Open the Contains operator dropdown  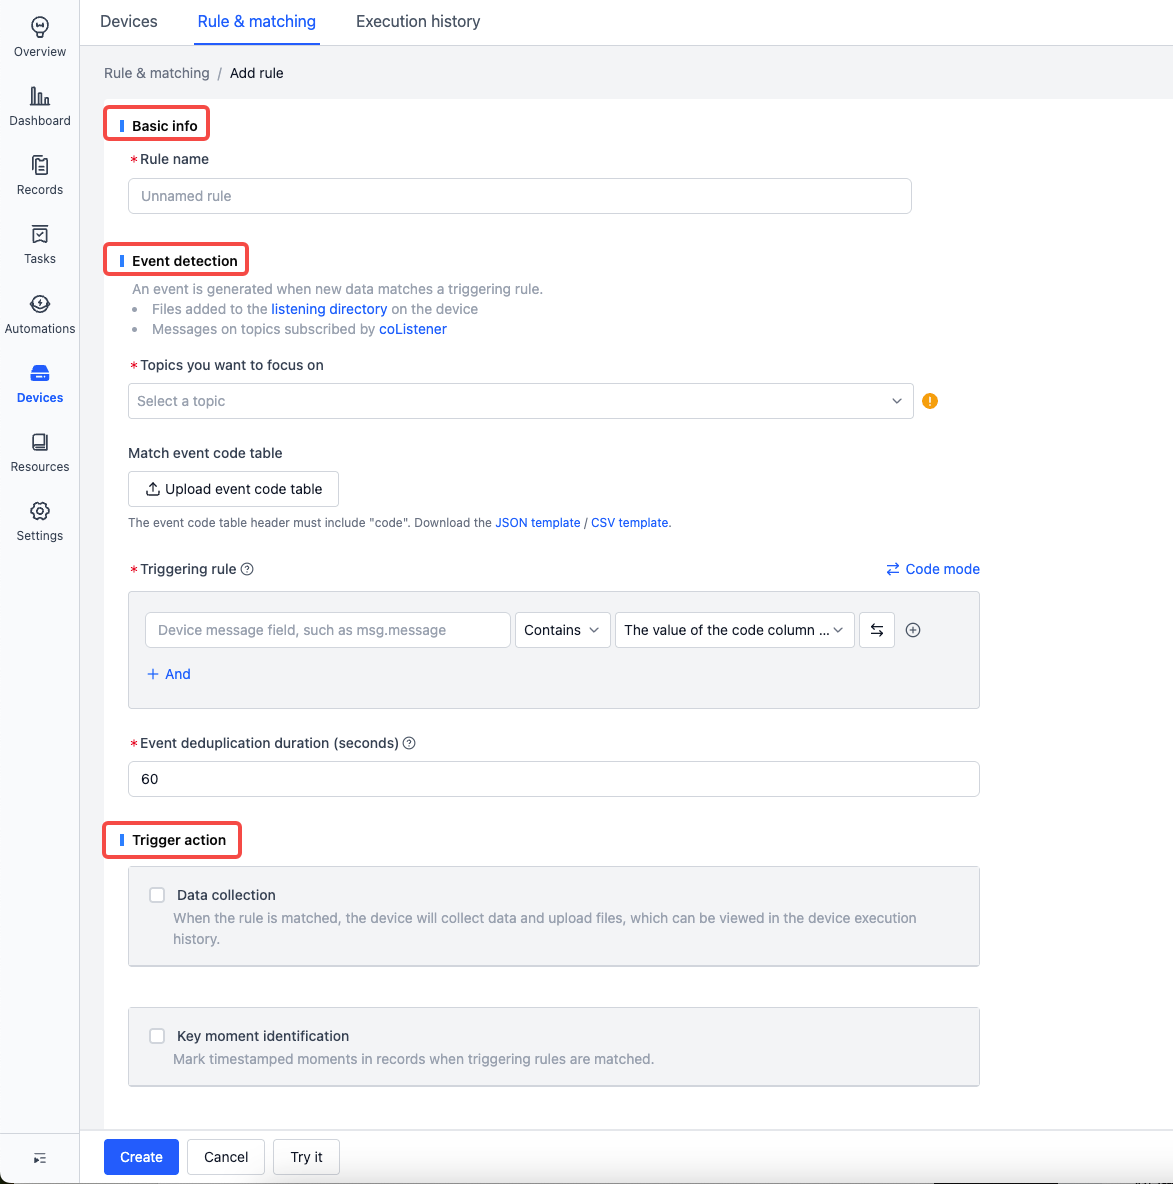pos(562,630)
